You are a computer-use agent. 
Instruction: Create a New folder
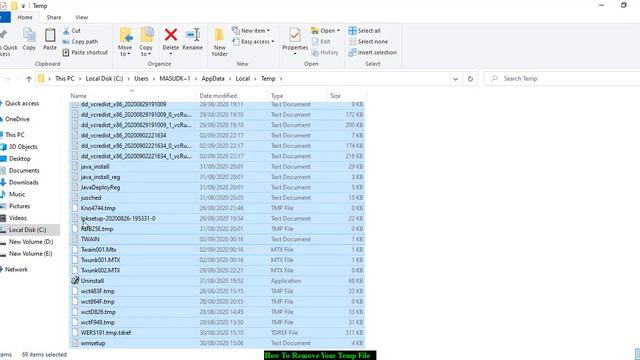220,42
